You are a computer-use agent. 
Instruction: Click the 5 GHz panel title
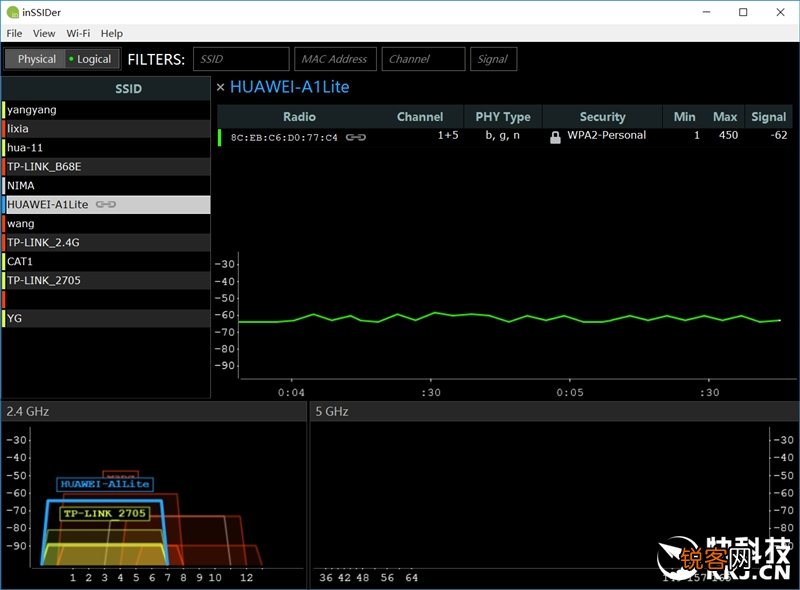coord(332,411)
